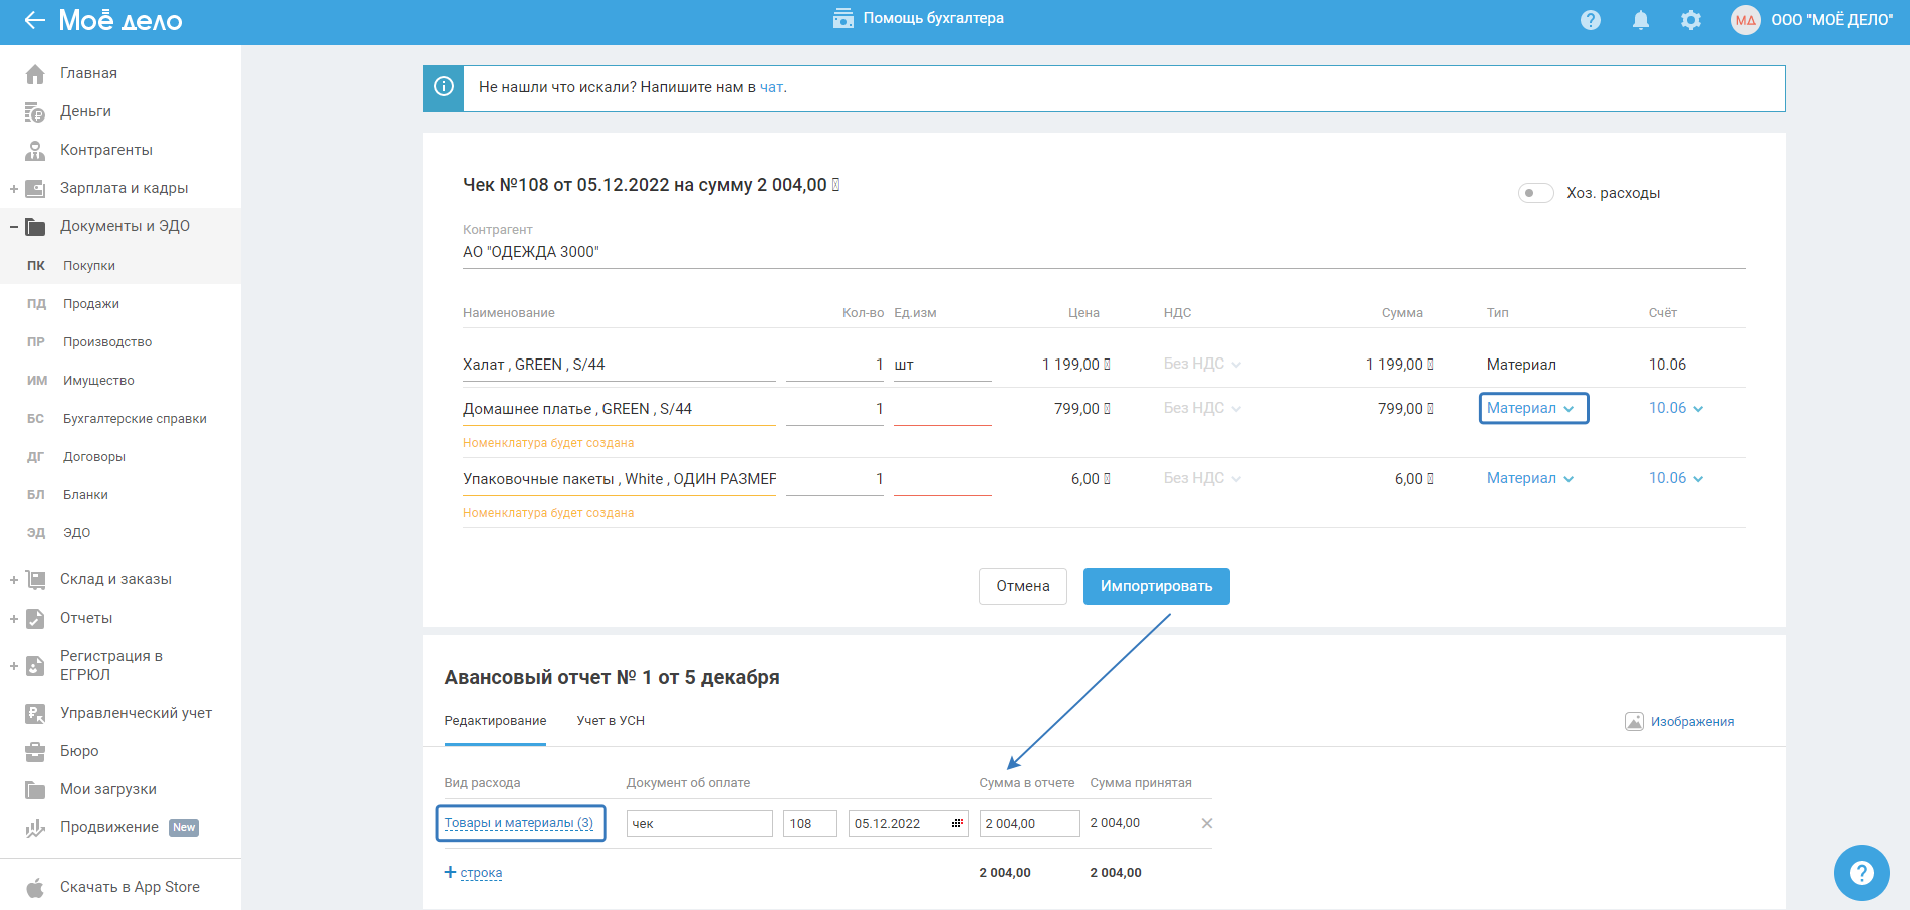Click the notifications bell icon
The image size is (1910, 910).
click(x=1641, y=20)
